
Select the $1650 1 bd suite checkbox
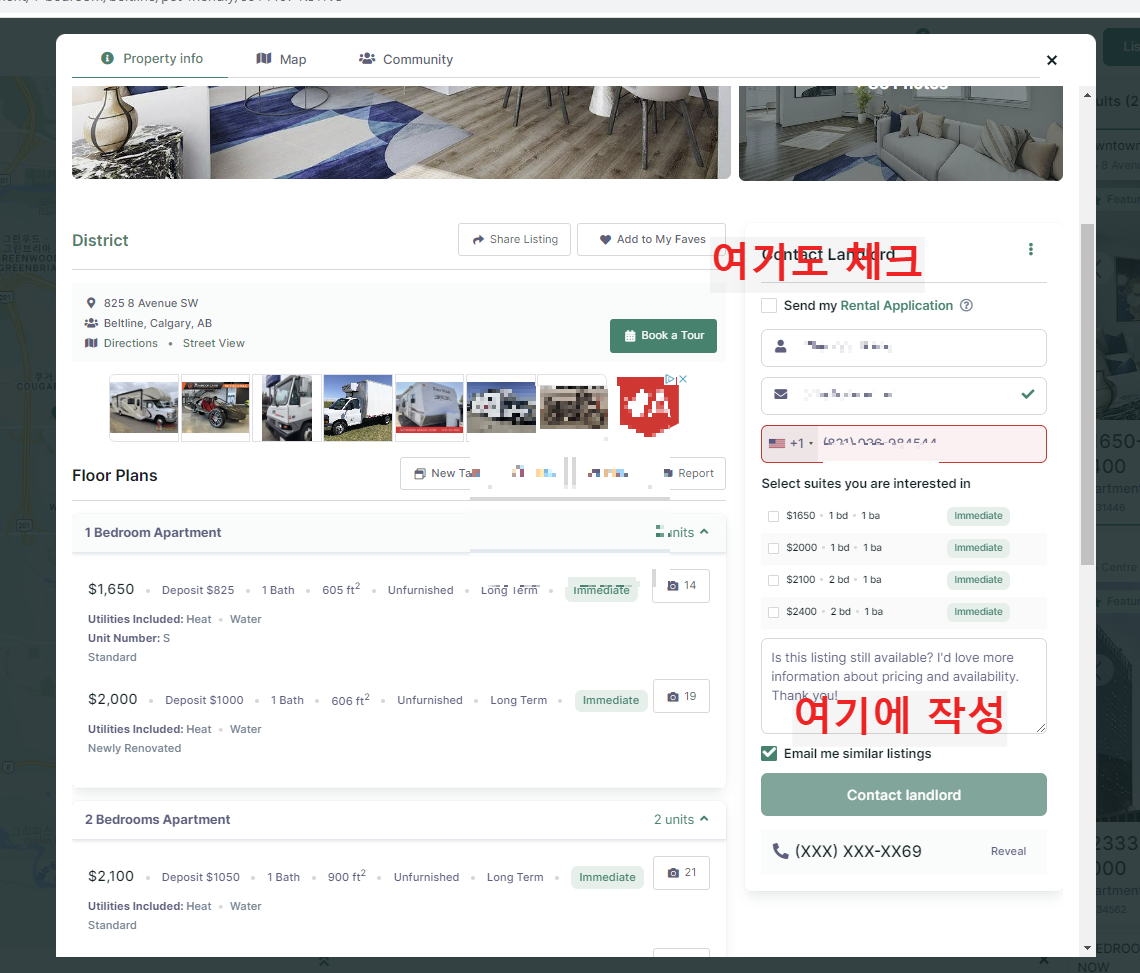[774, 516]
